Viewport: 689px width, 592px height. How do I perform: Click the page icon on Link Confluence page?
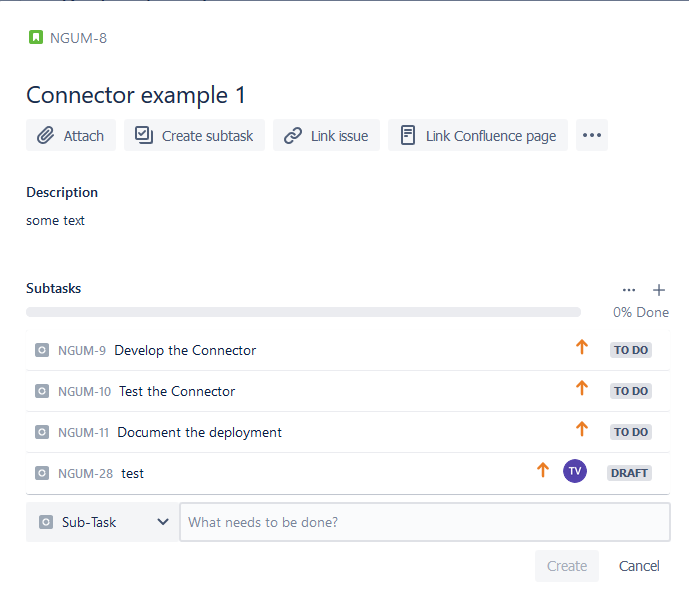coord(408,135)
